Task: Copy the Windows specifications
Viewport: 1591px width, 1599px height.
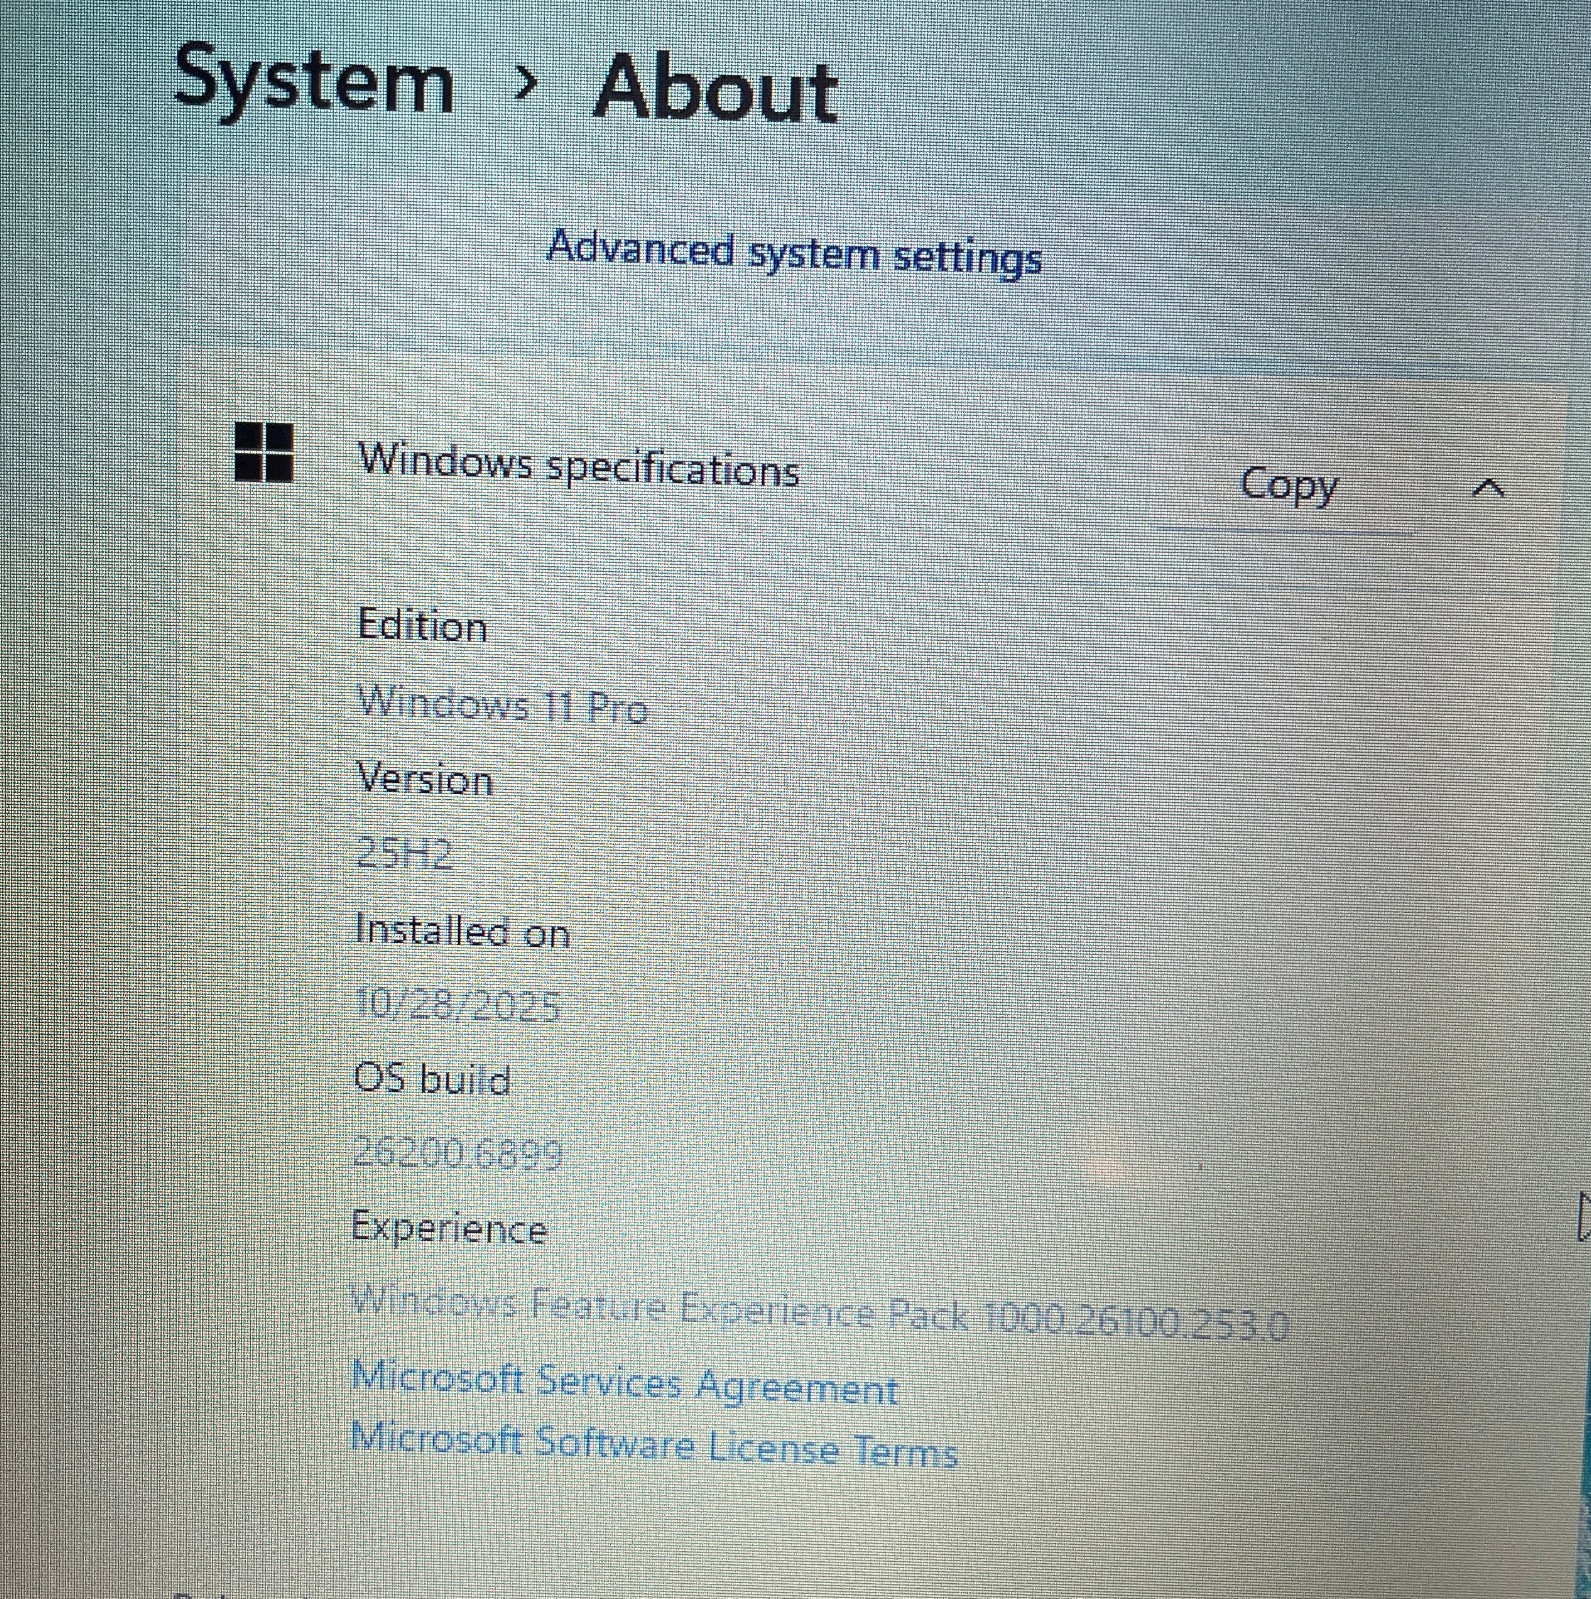Action: pyautogui.click(x=1288, y=485)
